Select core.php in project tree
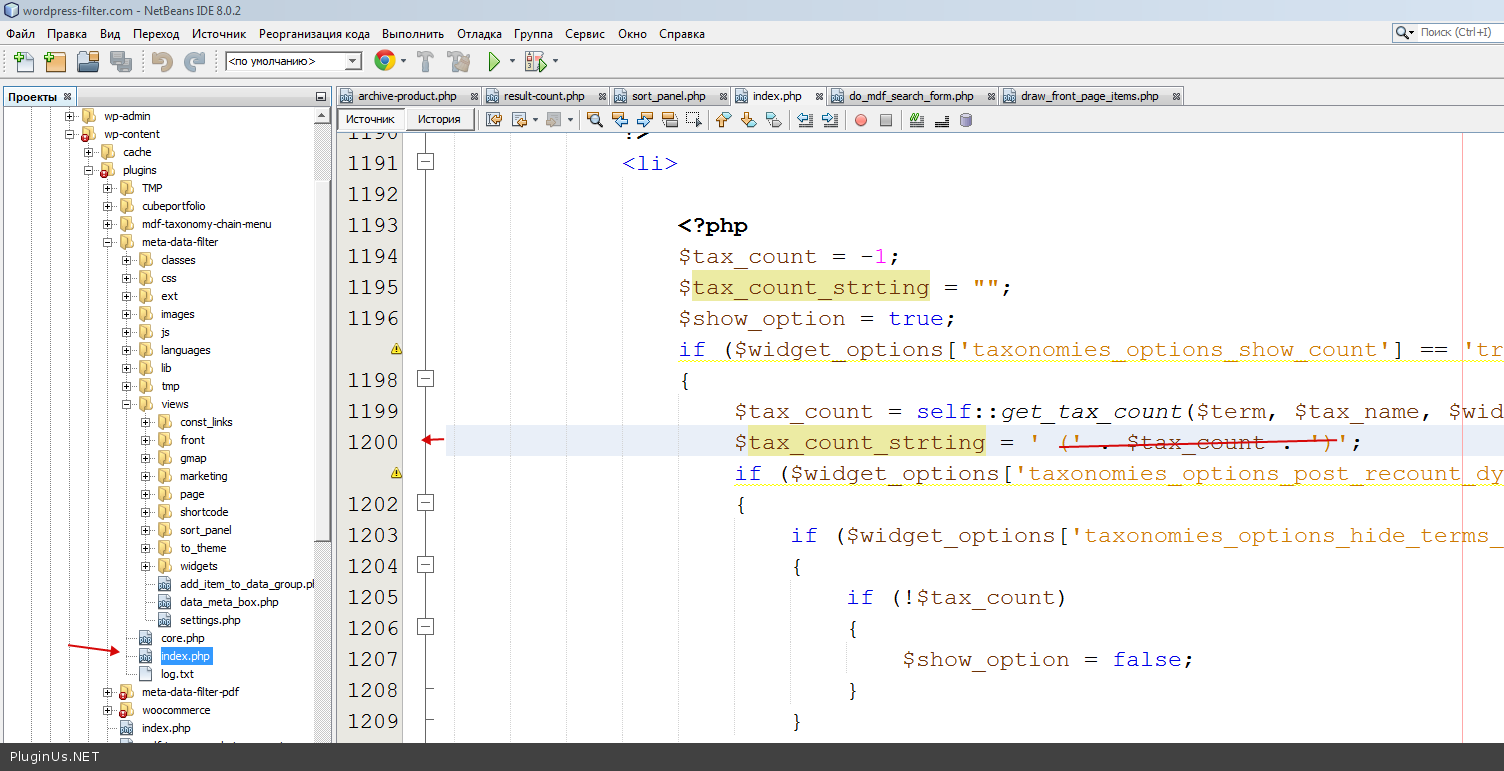 pyautogui.click(x=182, y=638)
